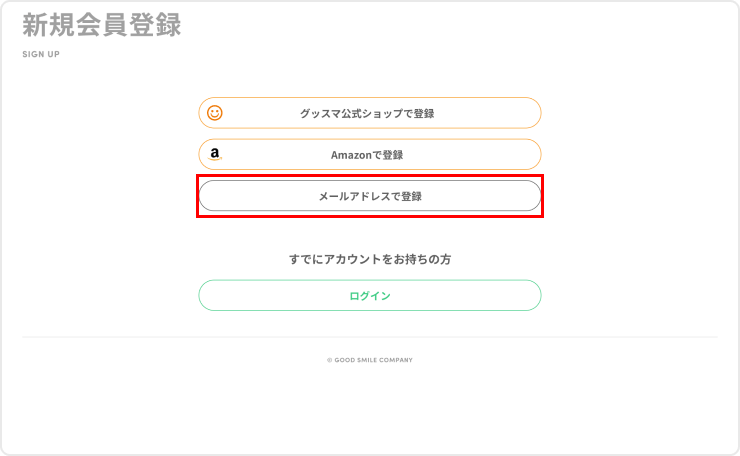740x456 pixels.
Task: Click the メールアドレスで登録 label text
Action: click(370, 196)
